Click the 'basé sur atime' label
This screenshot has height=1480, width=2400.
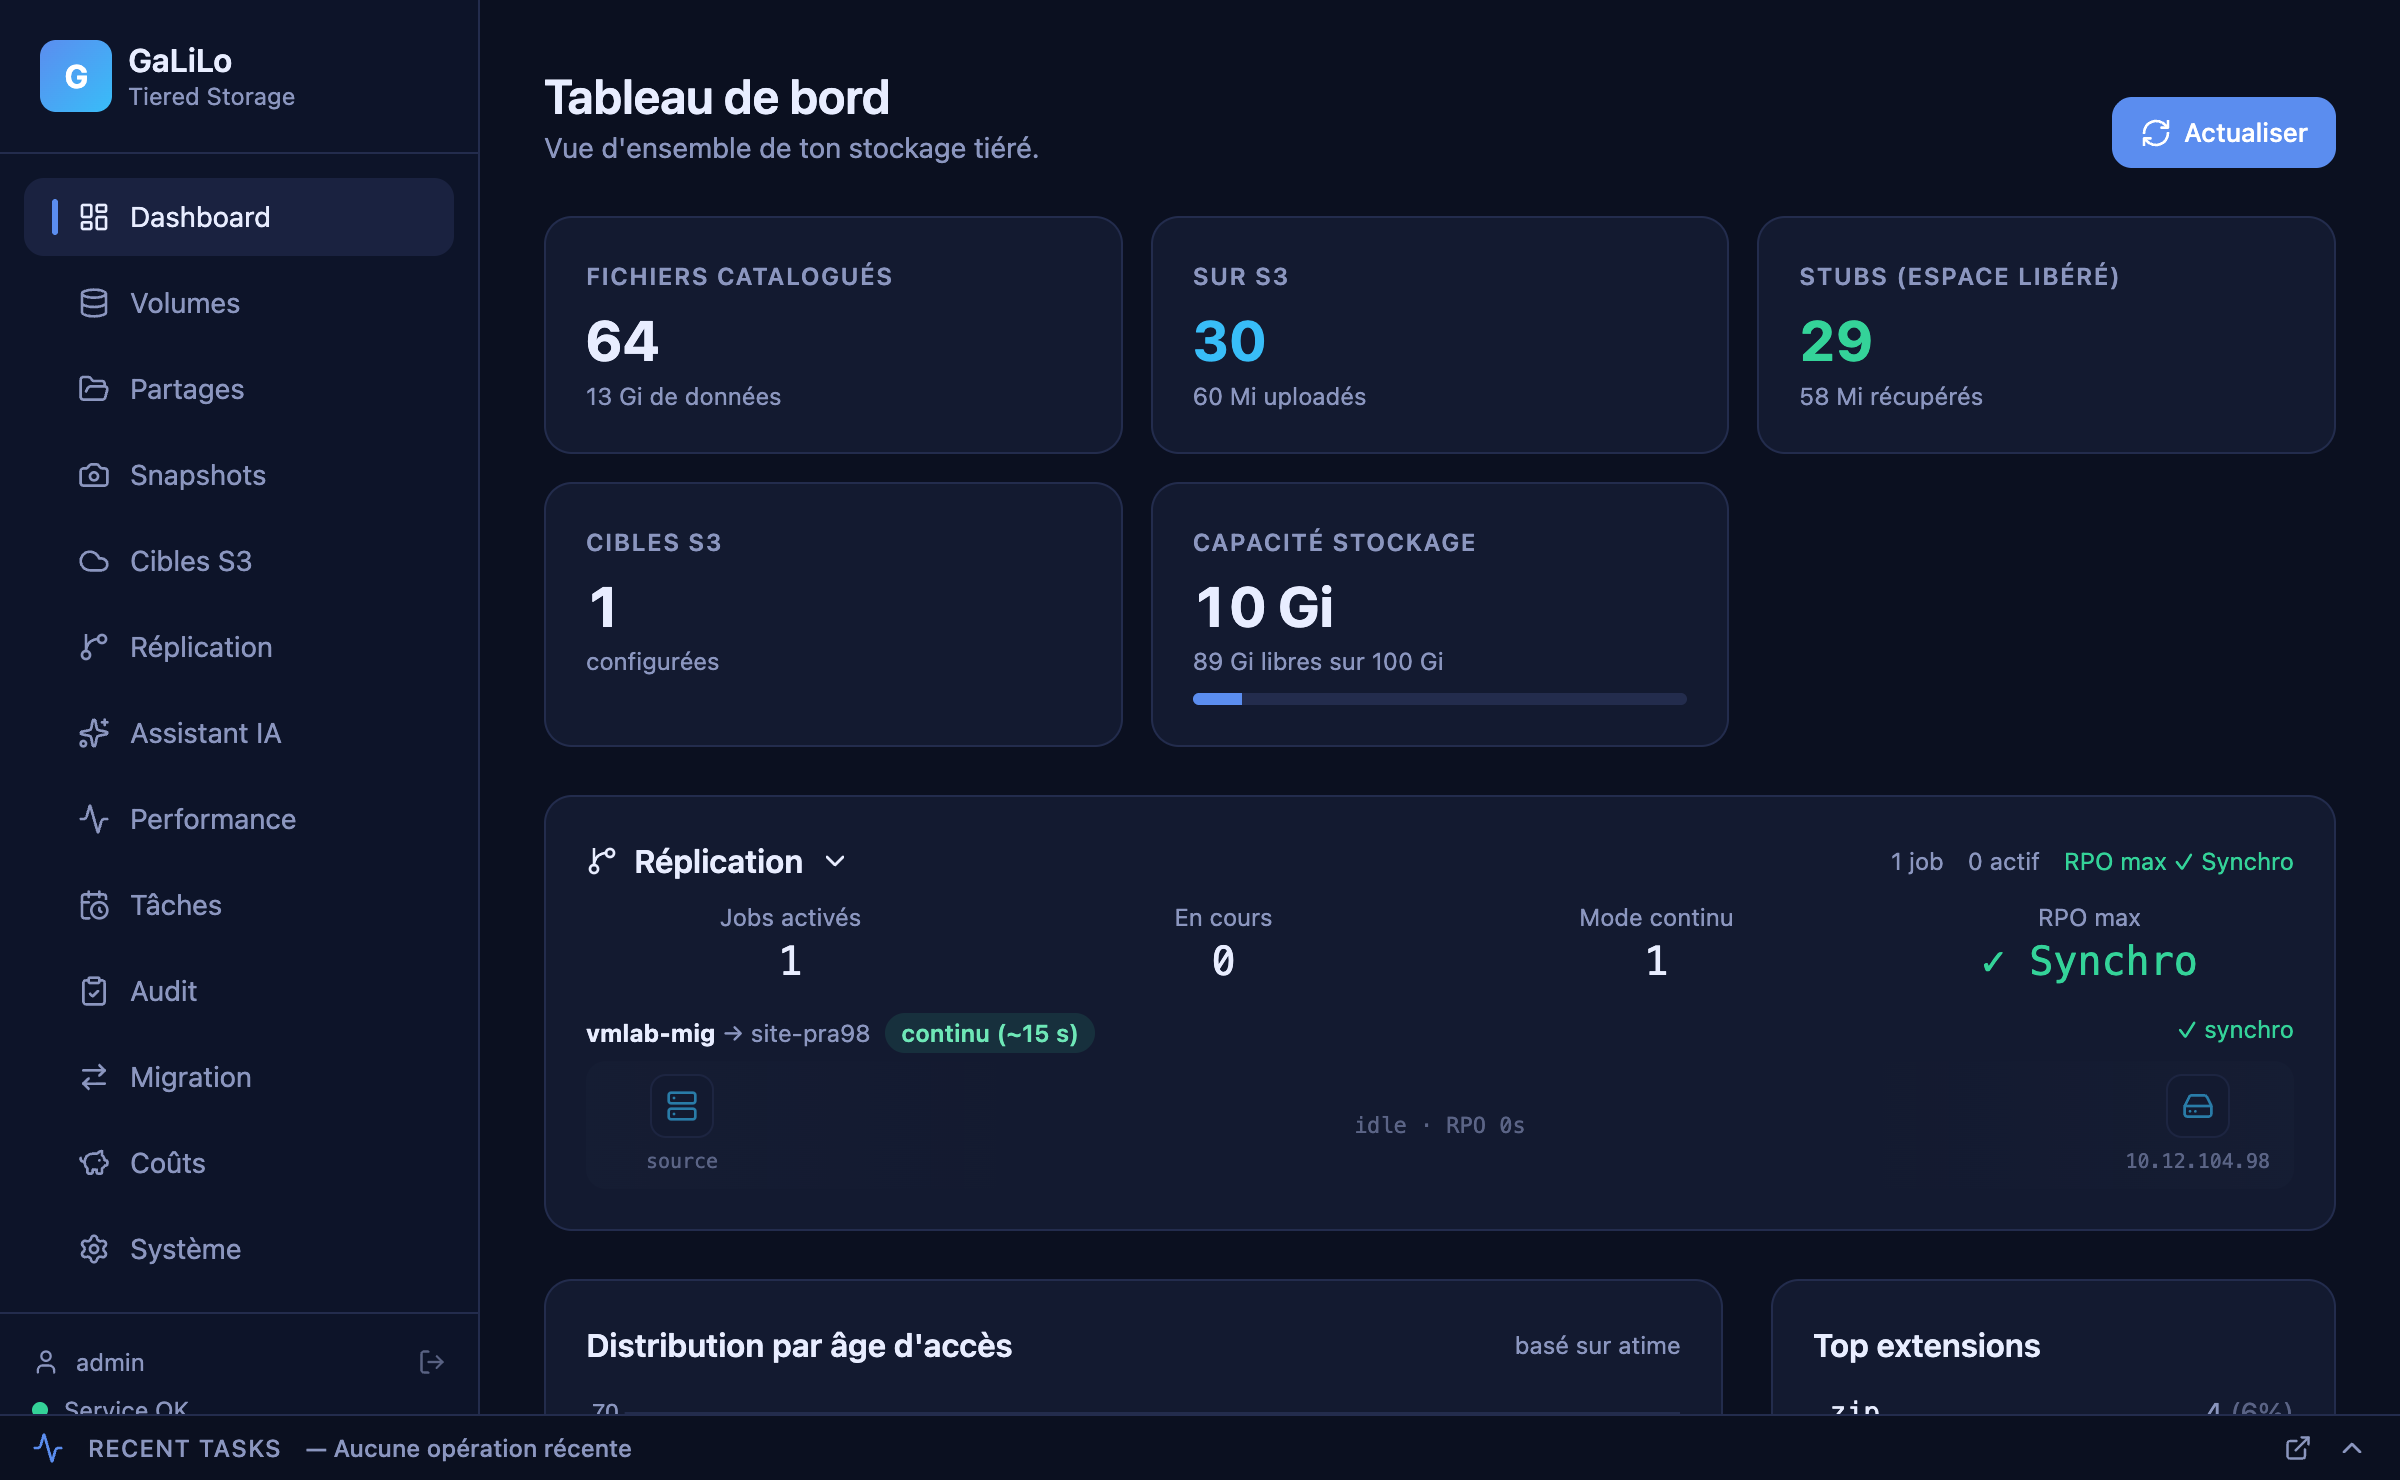click(x=1597, y=1345)
